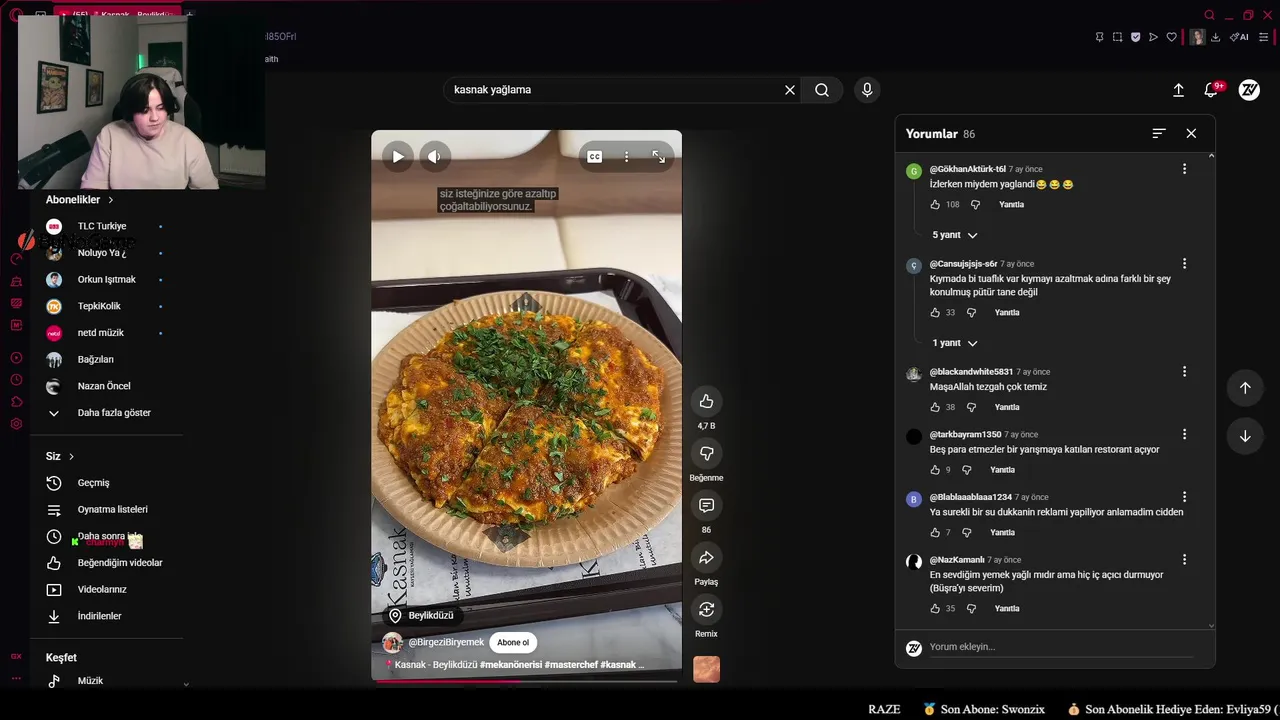Clear the search box text
Image resolution: width=1280 pixels, height=720 pixels.
789,90
